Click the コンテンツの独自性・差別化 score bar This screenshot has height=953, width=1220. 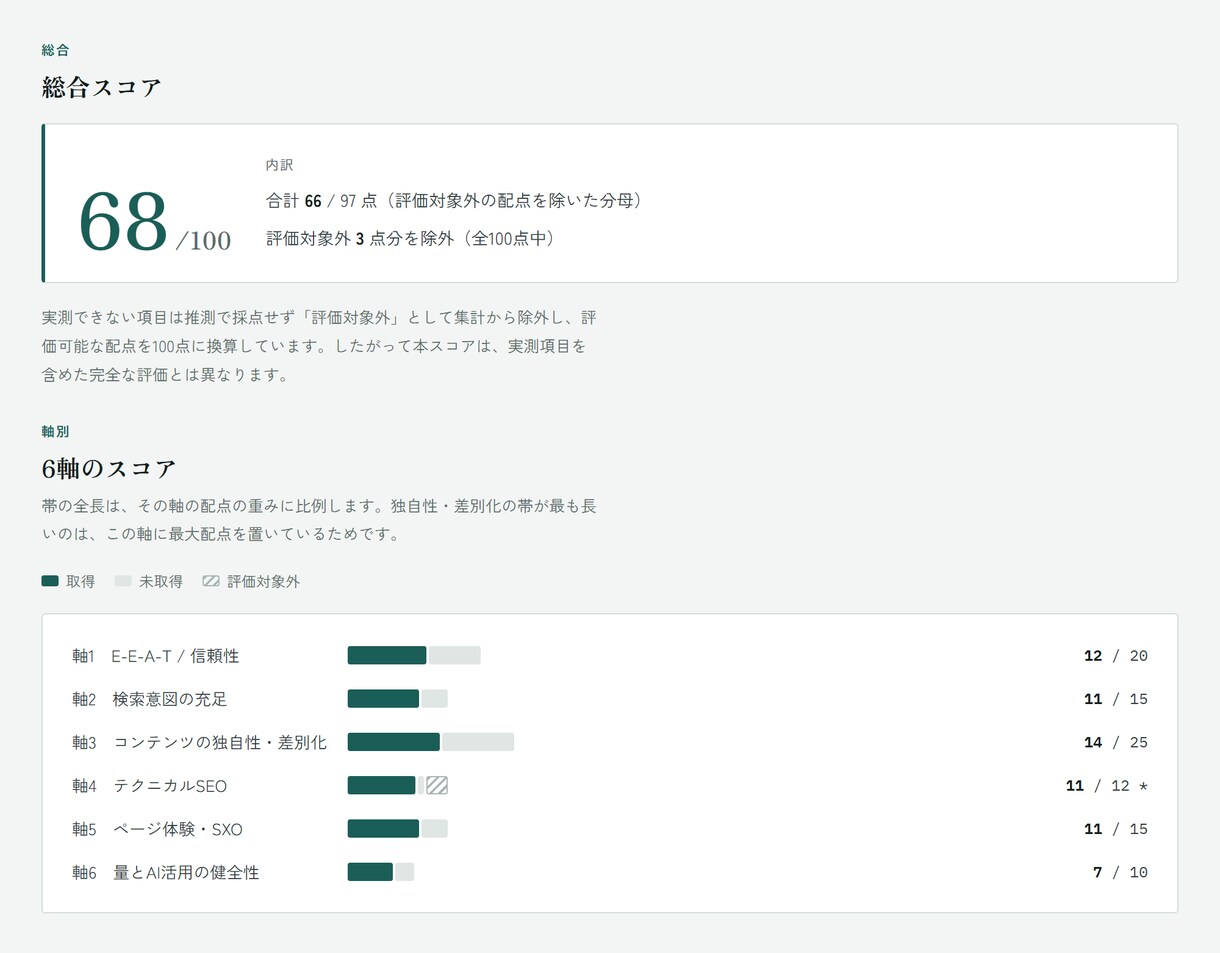pos(431,742)
